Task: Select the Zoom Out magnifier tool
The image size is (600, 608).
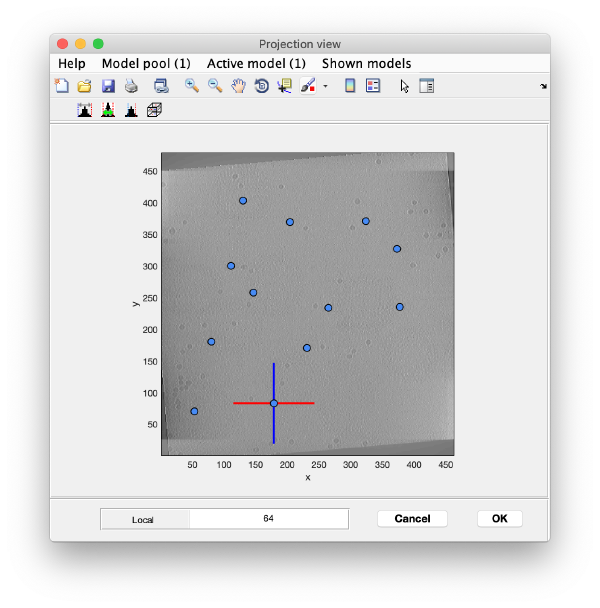Action: point(215,86)
